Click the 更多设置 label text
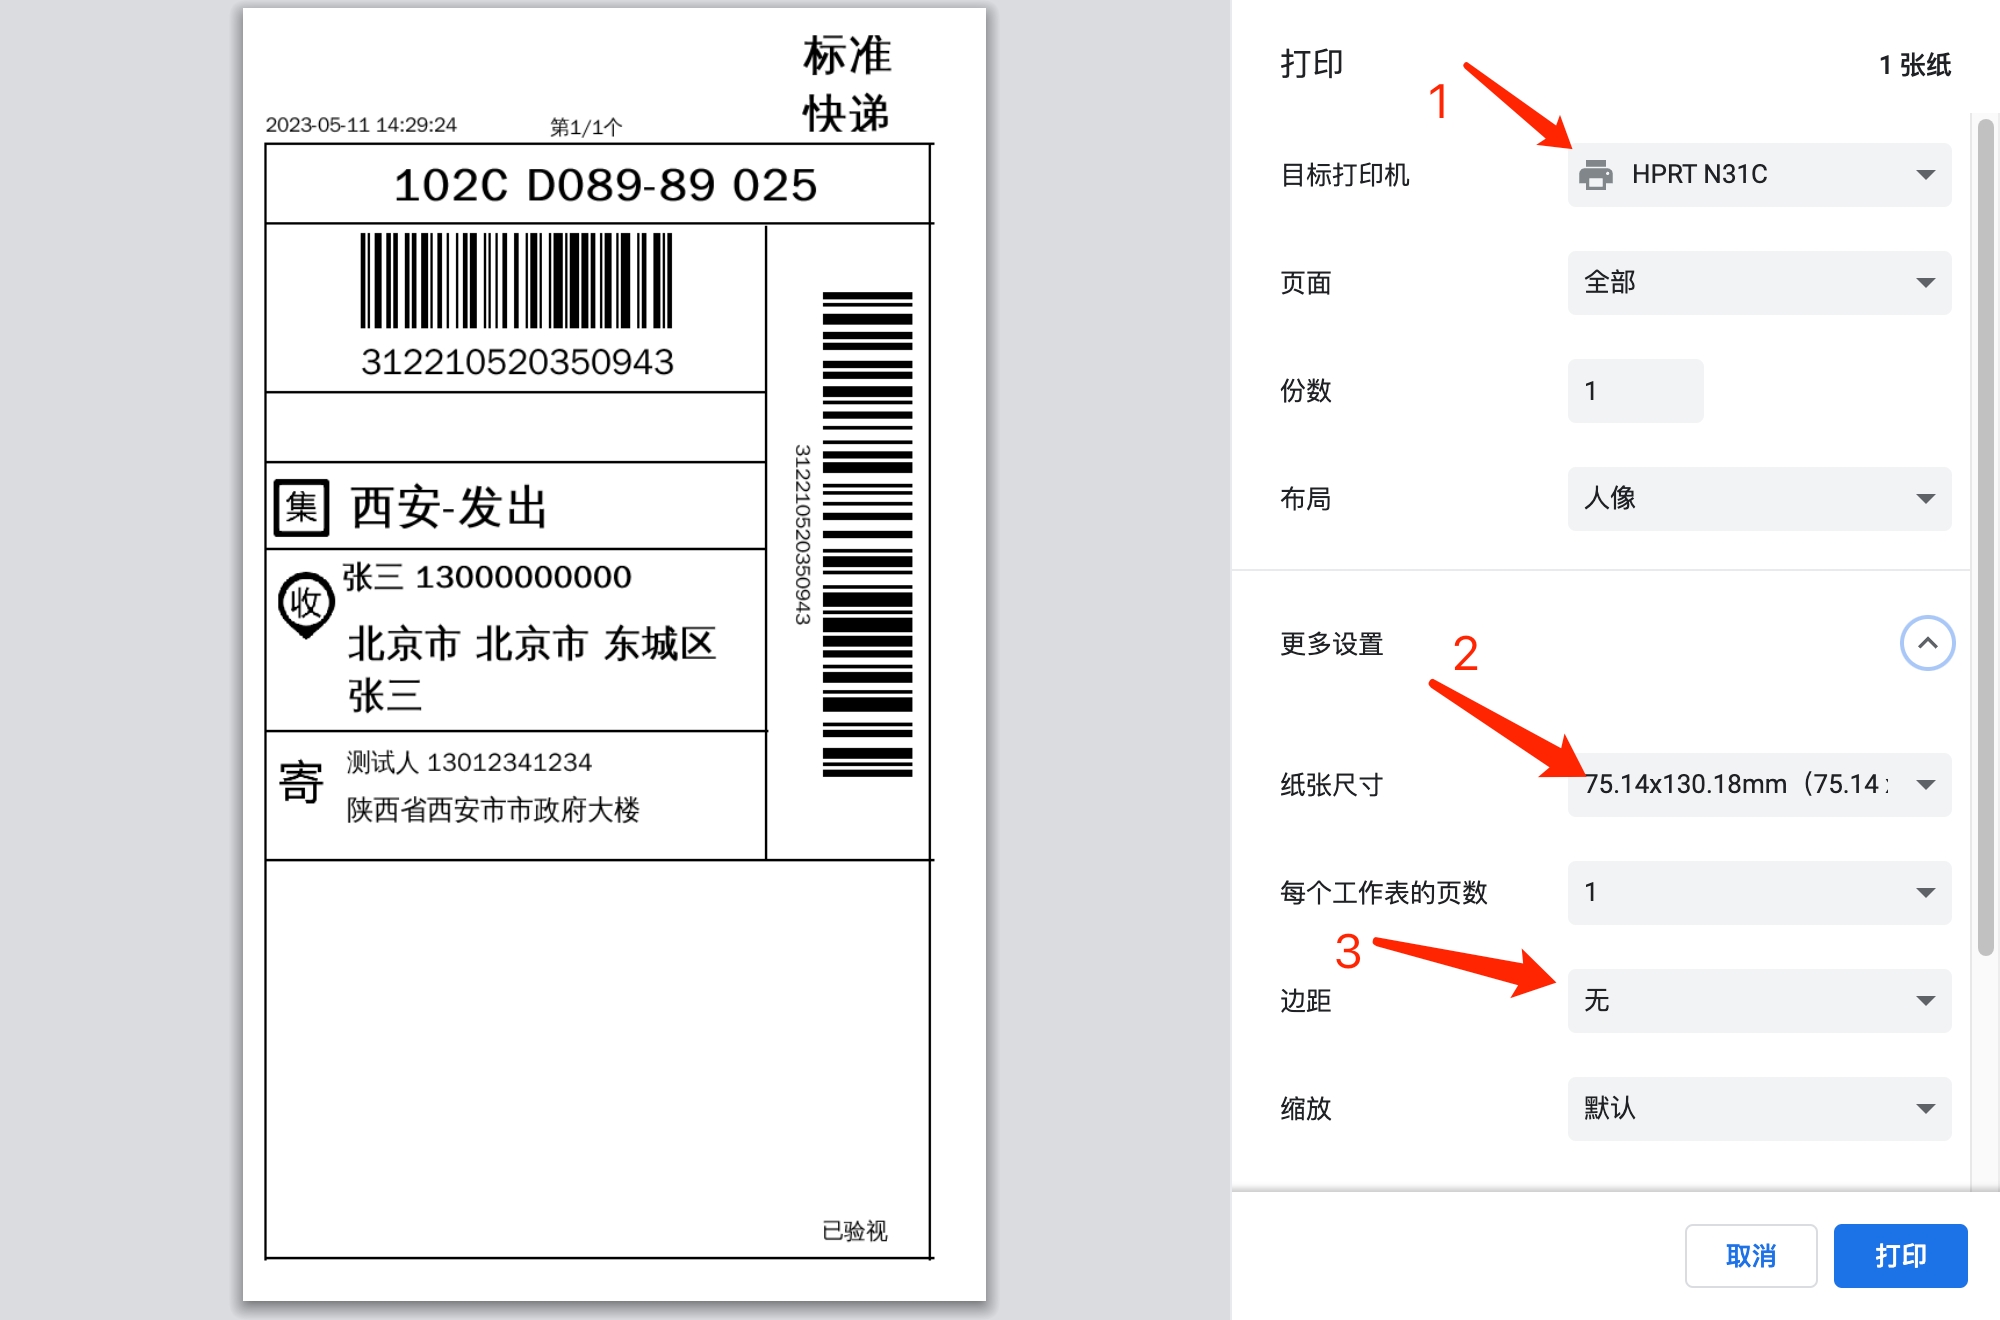This screenshot has height=1320, width=2000. [1331, 644]
